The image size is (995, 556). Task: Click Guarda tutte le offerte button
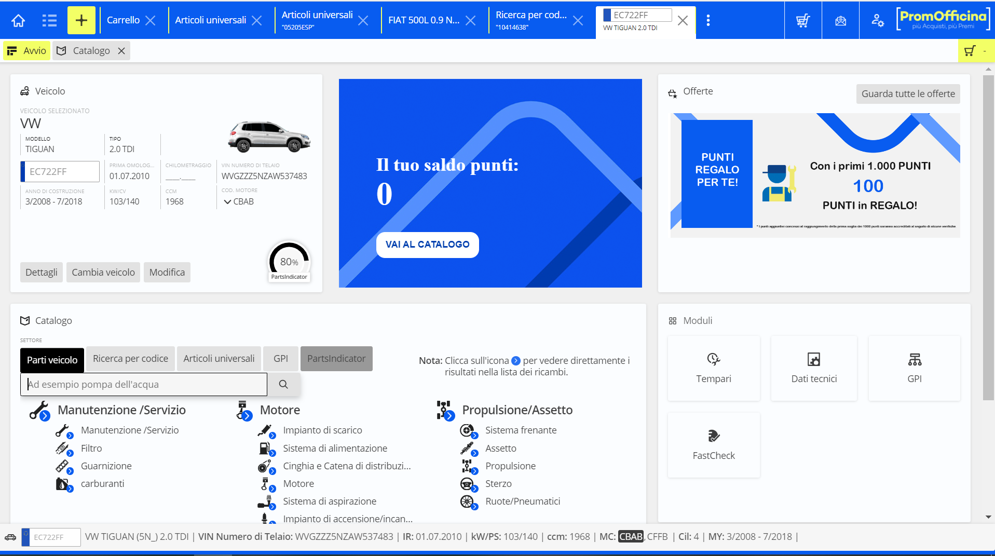pyautogui.click(x=908, y=94)
